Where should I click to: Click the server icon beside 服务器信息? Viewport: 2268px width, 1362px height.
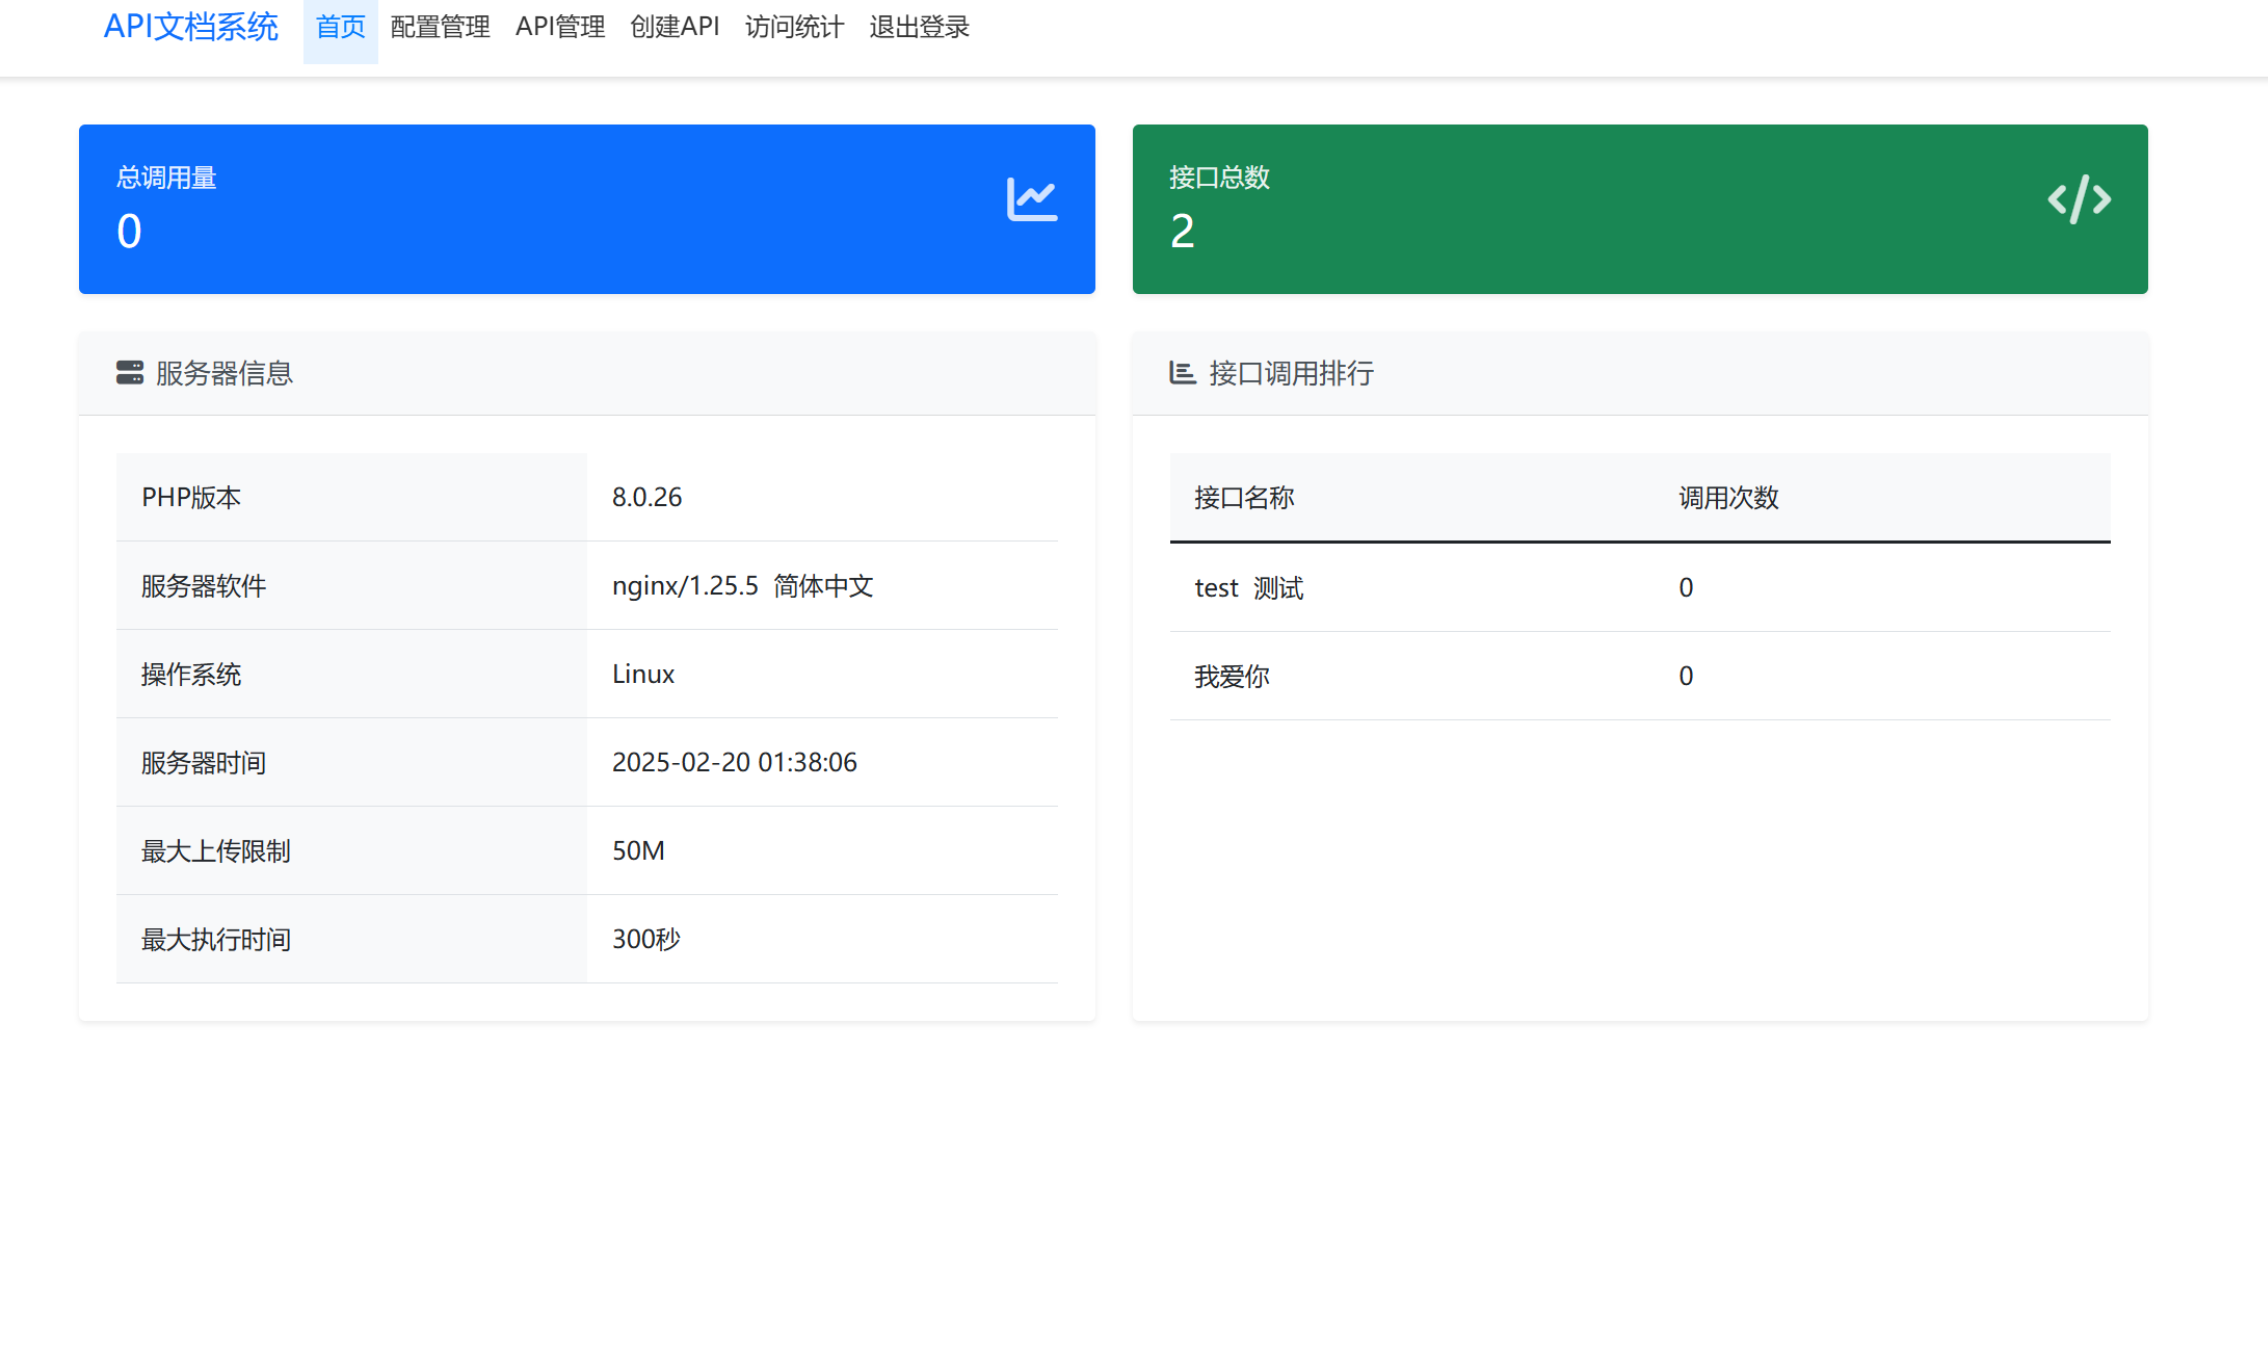click(x=130, y=372)
